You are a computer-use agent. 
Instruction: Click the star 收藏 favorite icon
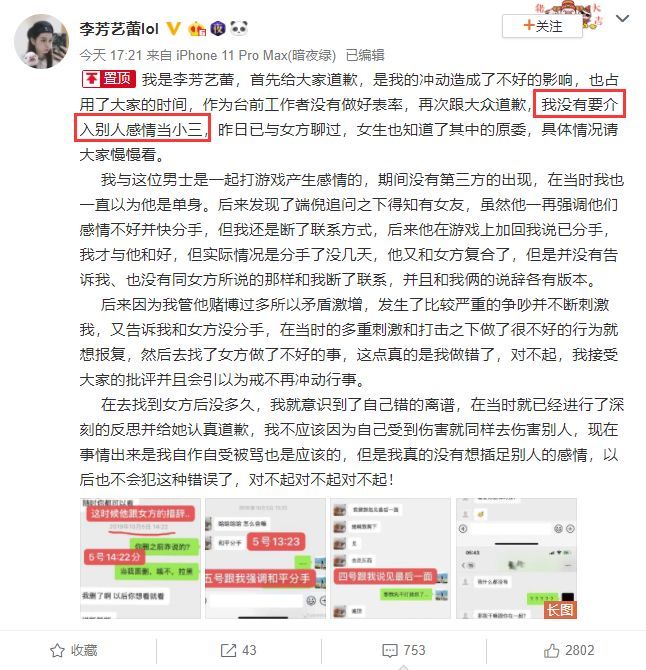click(x=57, y=650)
